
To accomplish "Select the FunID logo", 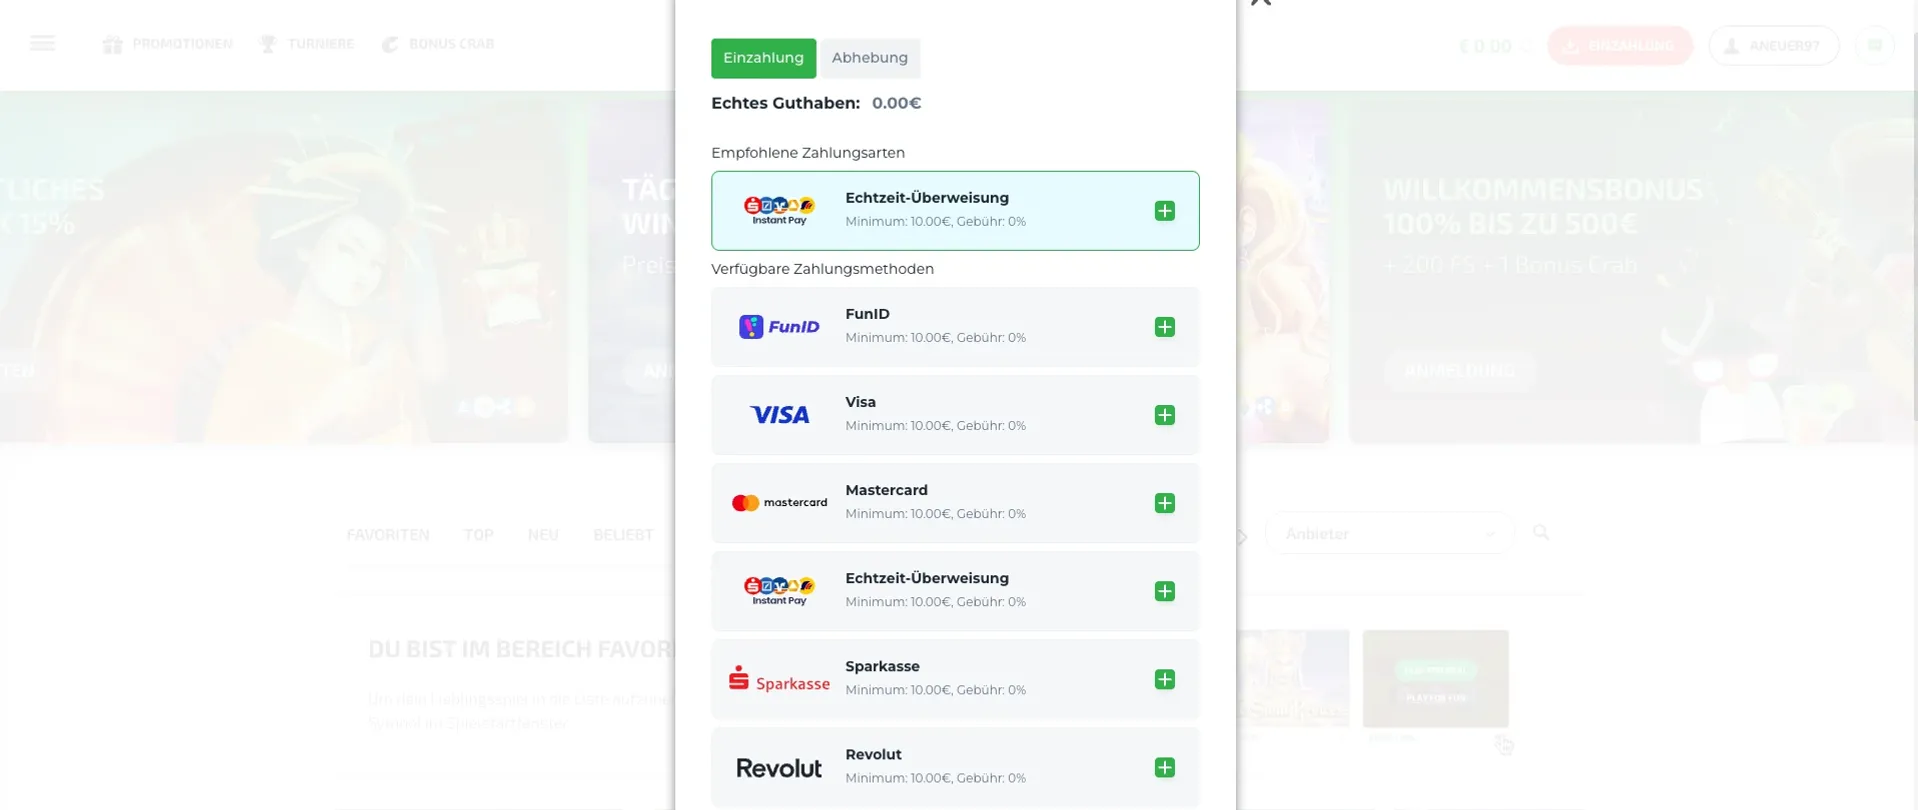I will 780,327.
